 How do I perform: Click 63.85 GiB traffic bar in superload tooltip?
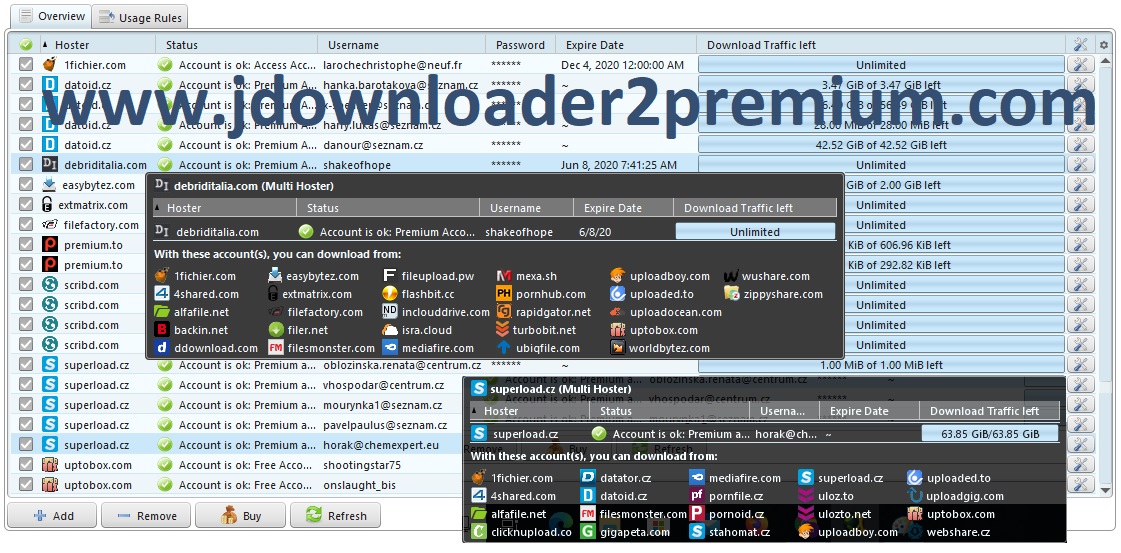[x=989, y=434]
